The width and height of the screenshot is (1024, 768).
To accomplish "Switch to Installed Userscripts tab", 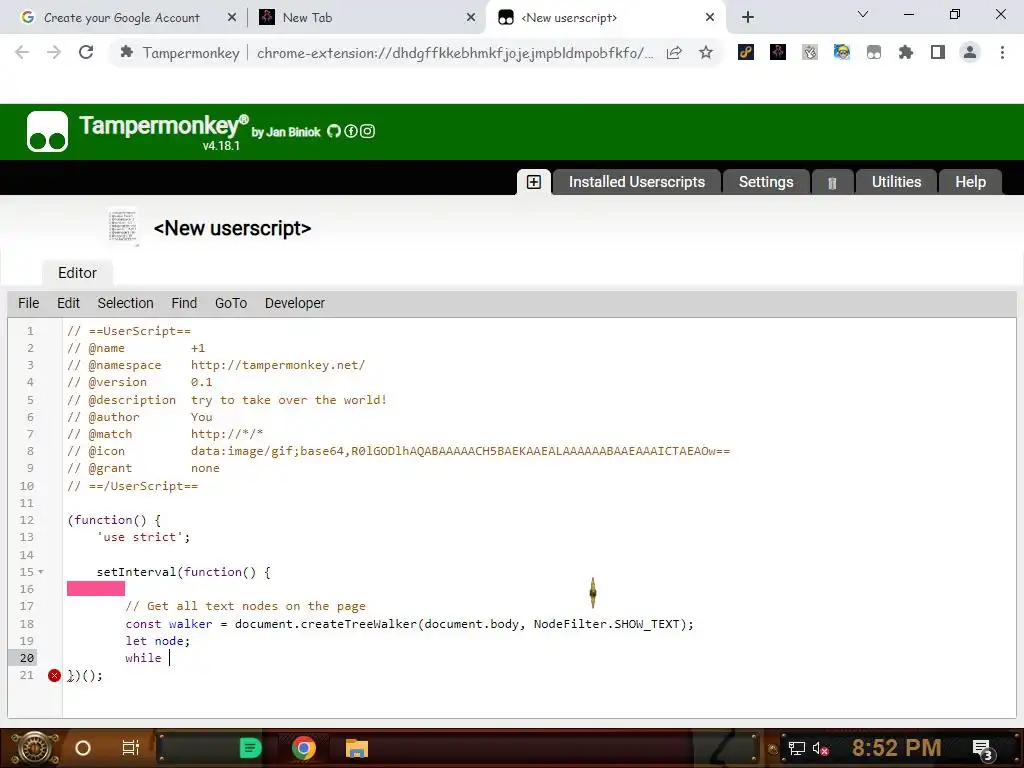I will pyautogui.click(x=637, y=182).
